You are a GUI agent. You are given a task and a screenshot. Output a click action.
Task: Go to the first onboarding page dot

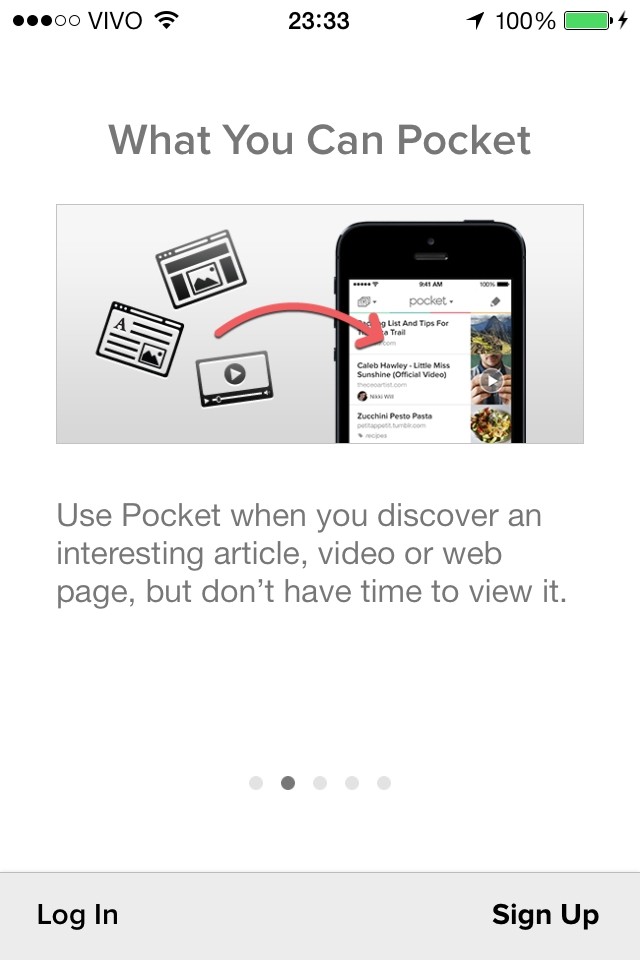click(256, 782)
